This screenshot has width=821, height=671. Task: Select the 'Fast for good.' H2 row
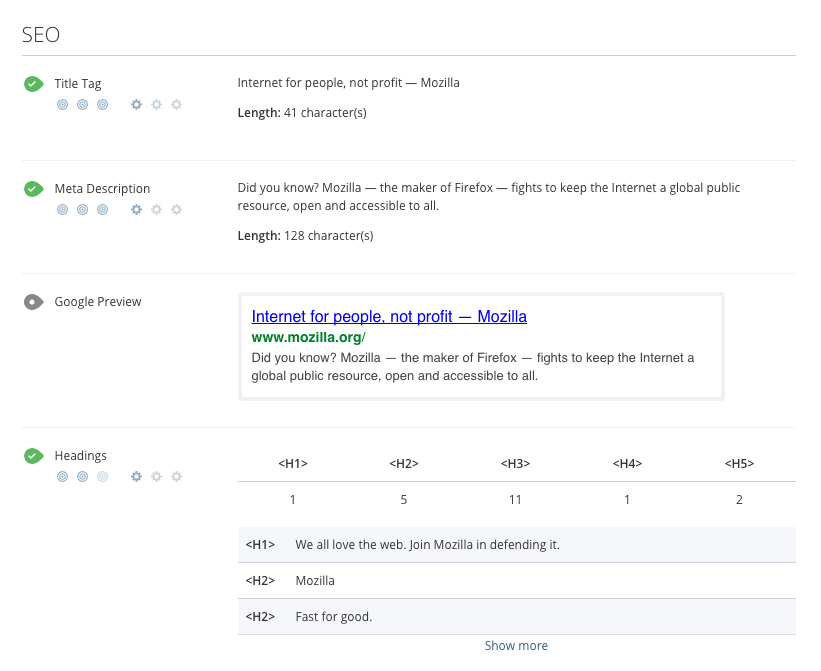(x=517, y=617)
